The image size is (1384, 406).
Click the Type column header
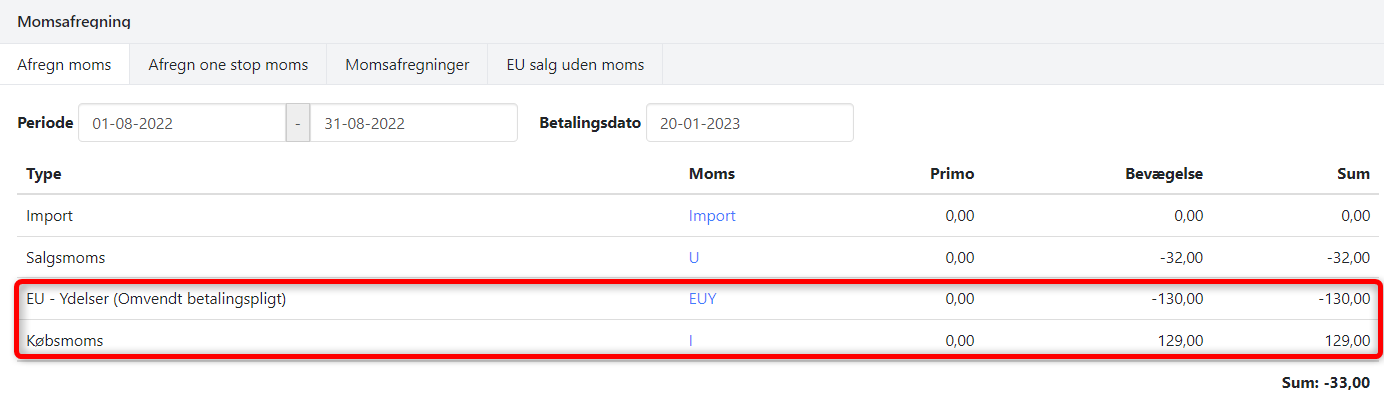[44, 174]
